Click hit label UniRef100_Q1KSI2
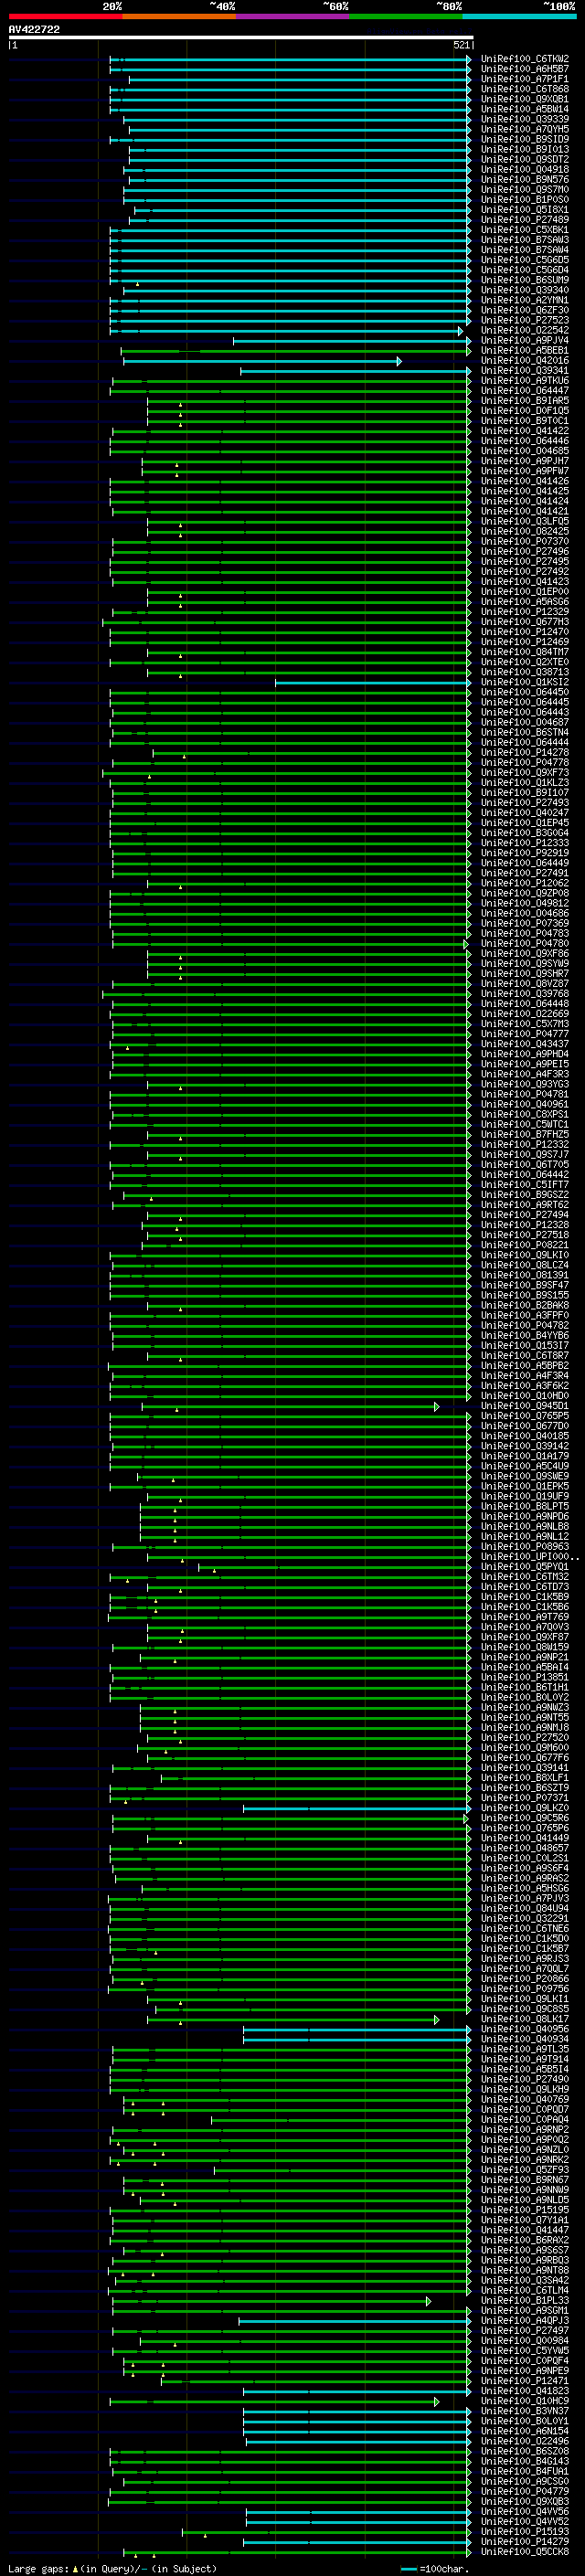 (x=525, y=682)
